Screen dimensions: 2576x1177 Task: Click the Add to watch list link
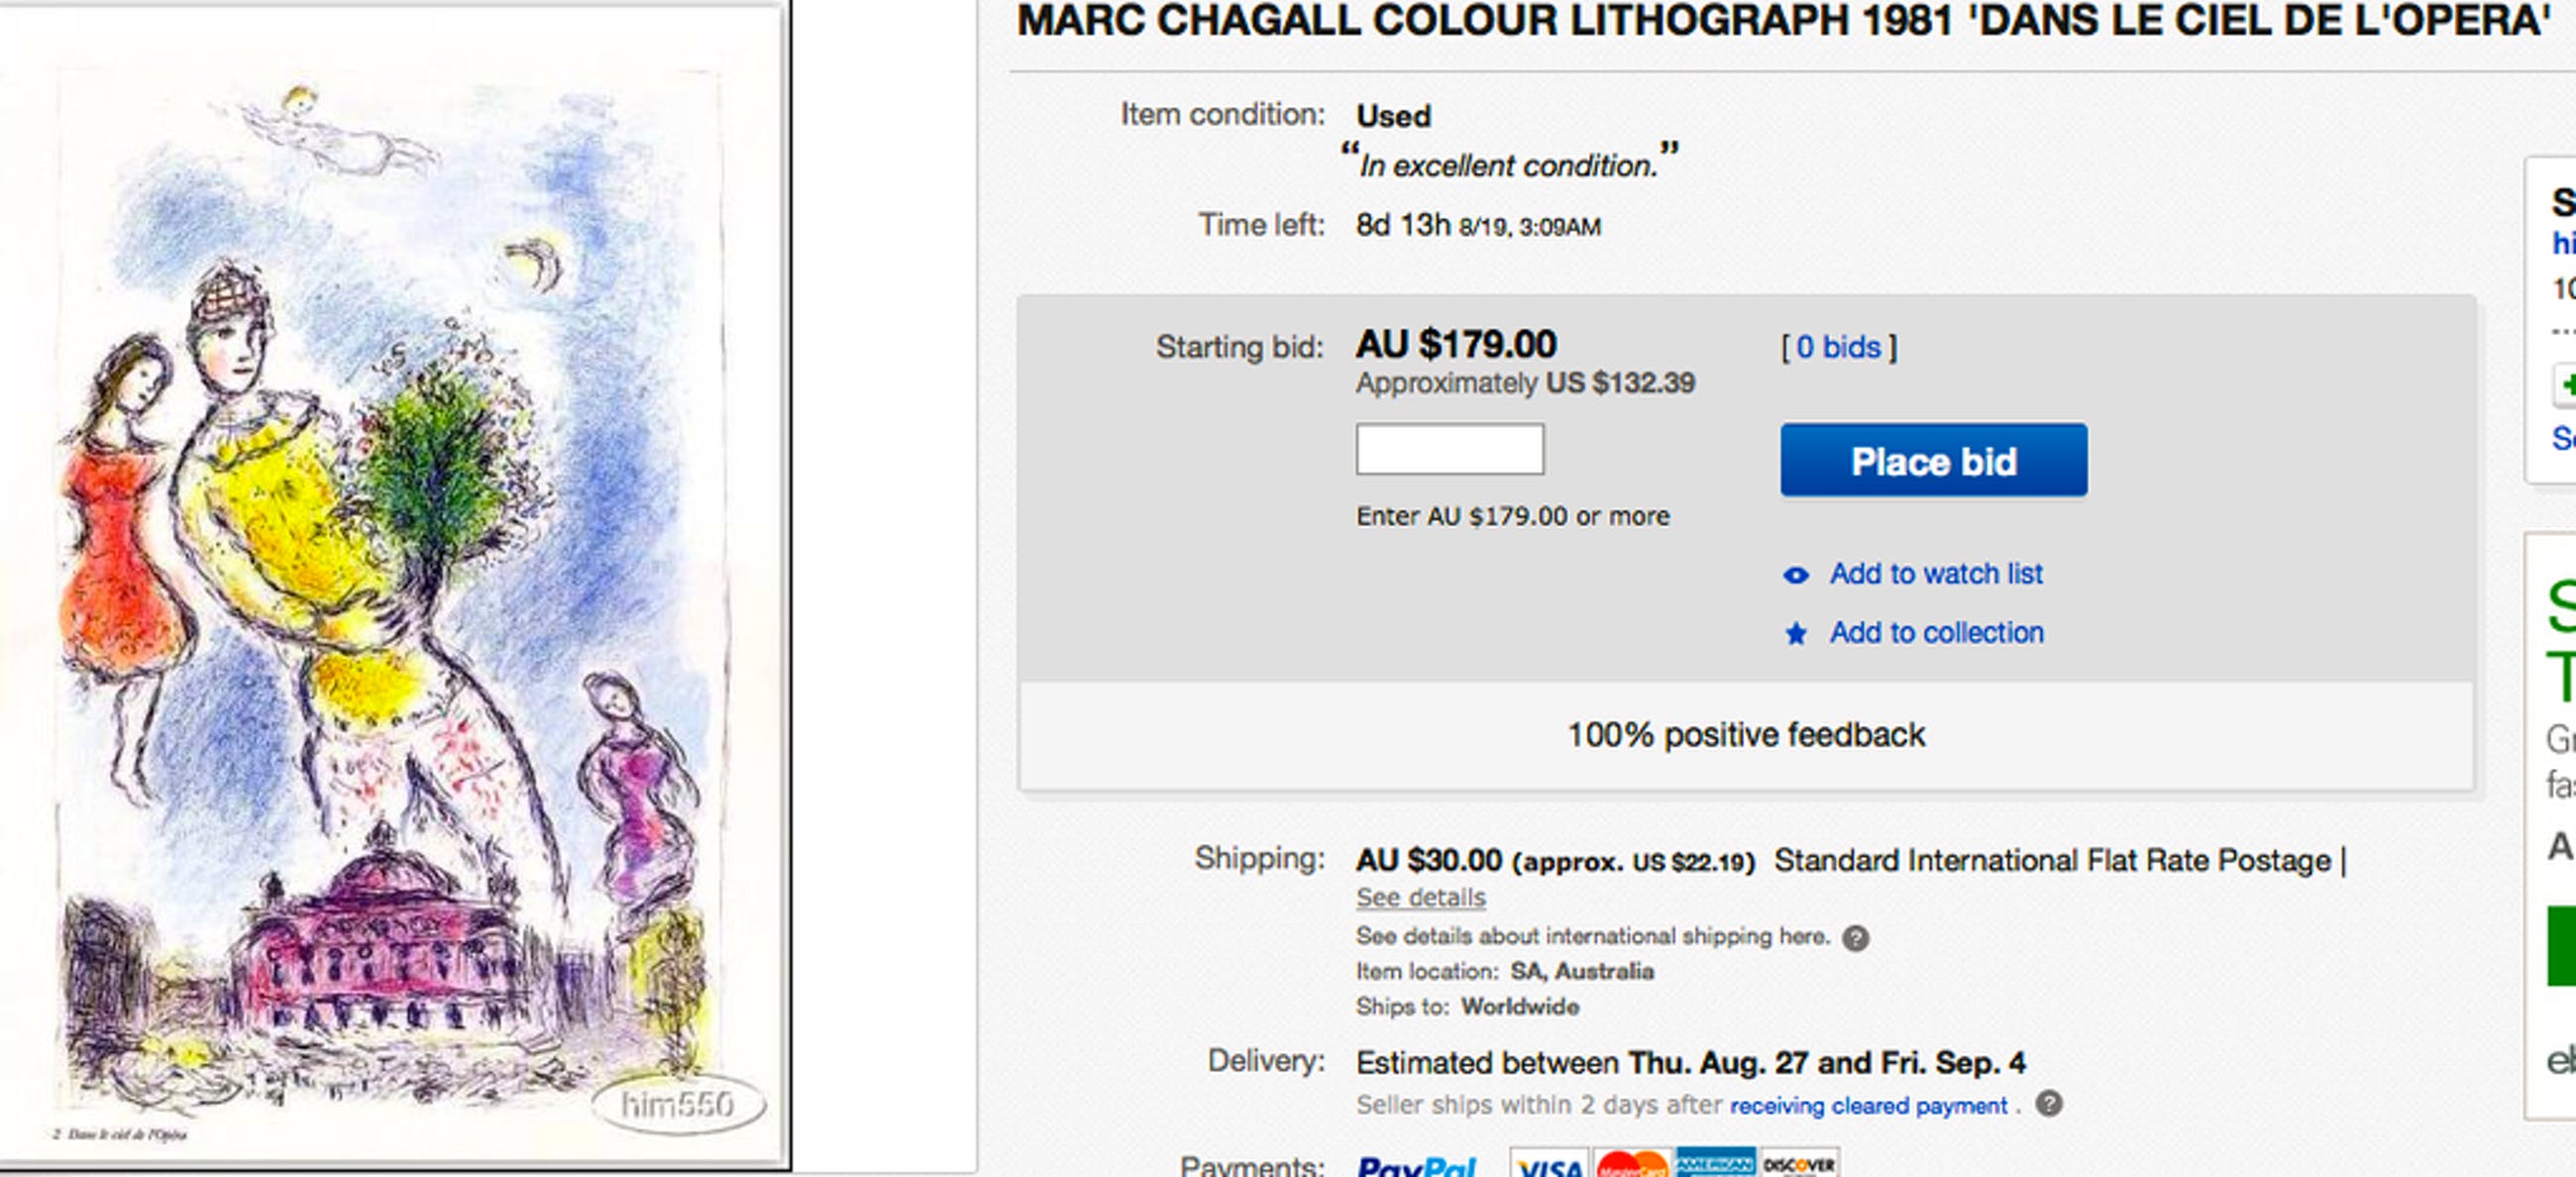click(x=1936, y=574)
